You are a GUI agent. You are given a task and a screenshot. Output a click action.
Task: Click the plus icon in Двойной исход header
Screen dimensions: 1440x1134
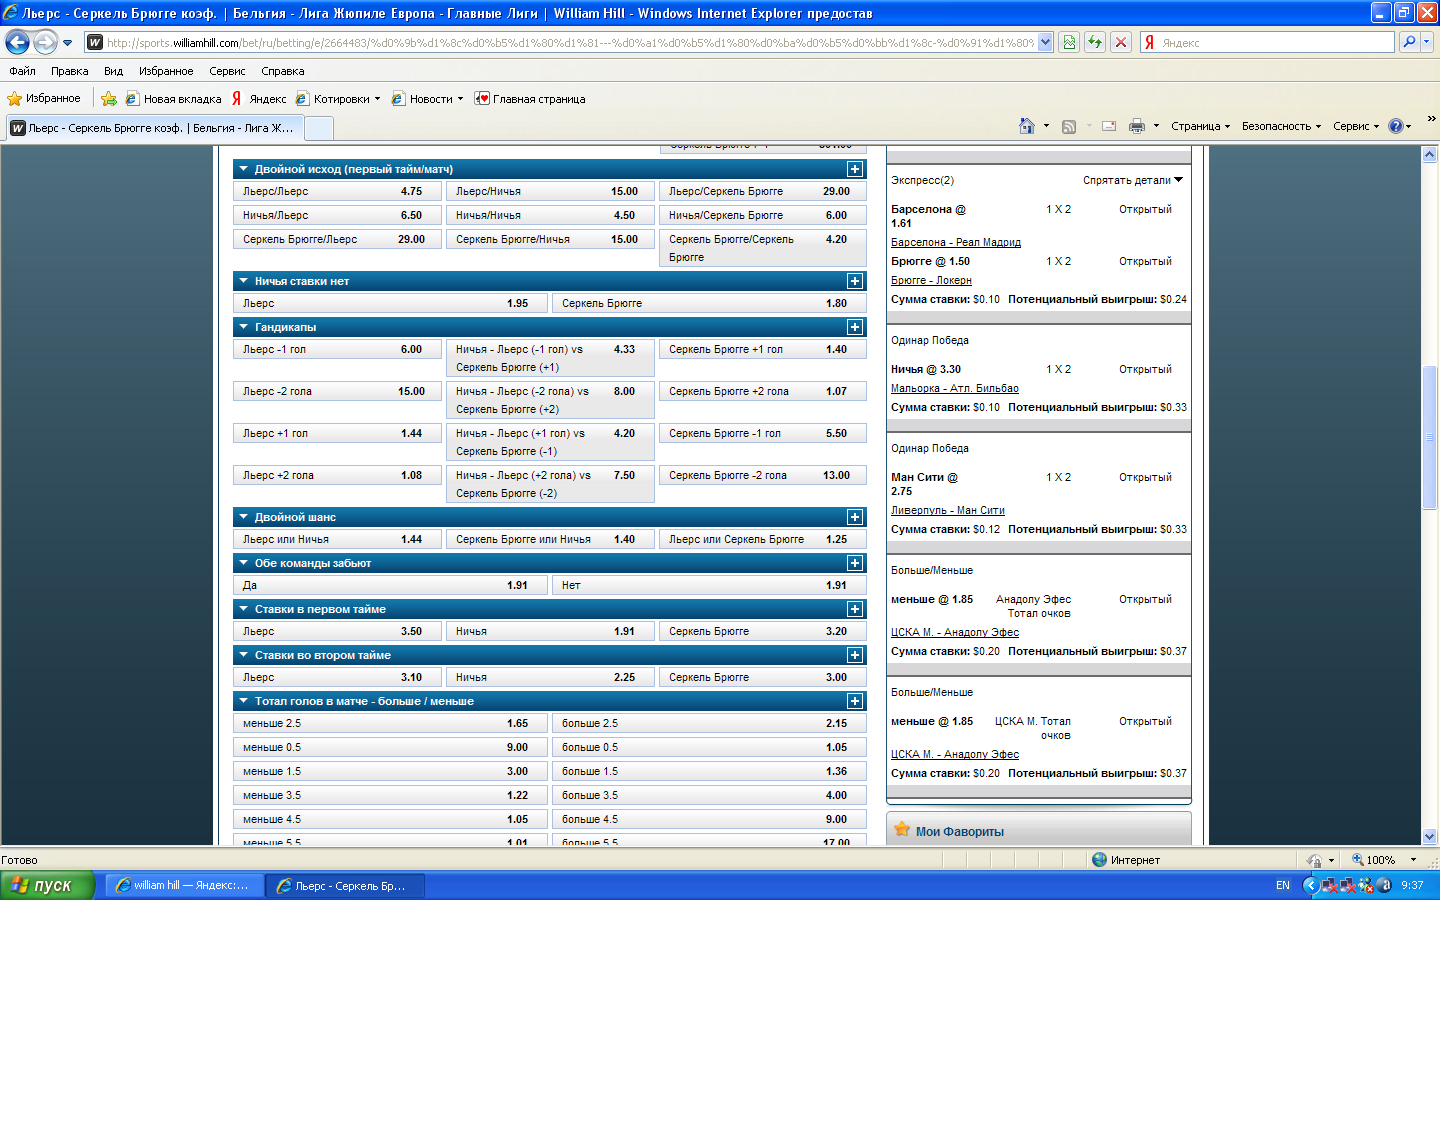(x=855, y=169)
